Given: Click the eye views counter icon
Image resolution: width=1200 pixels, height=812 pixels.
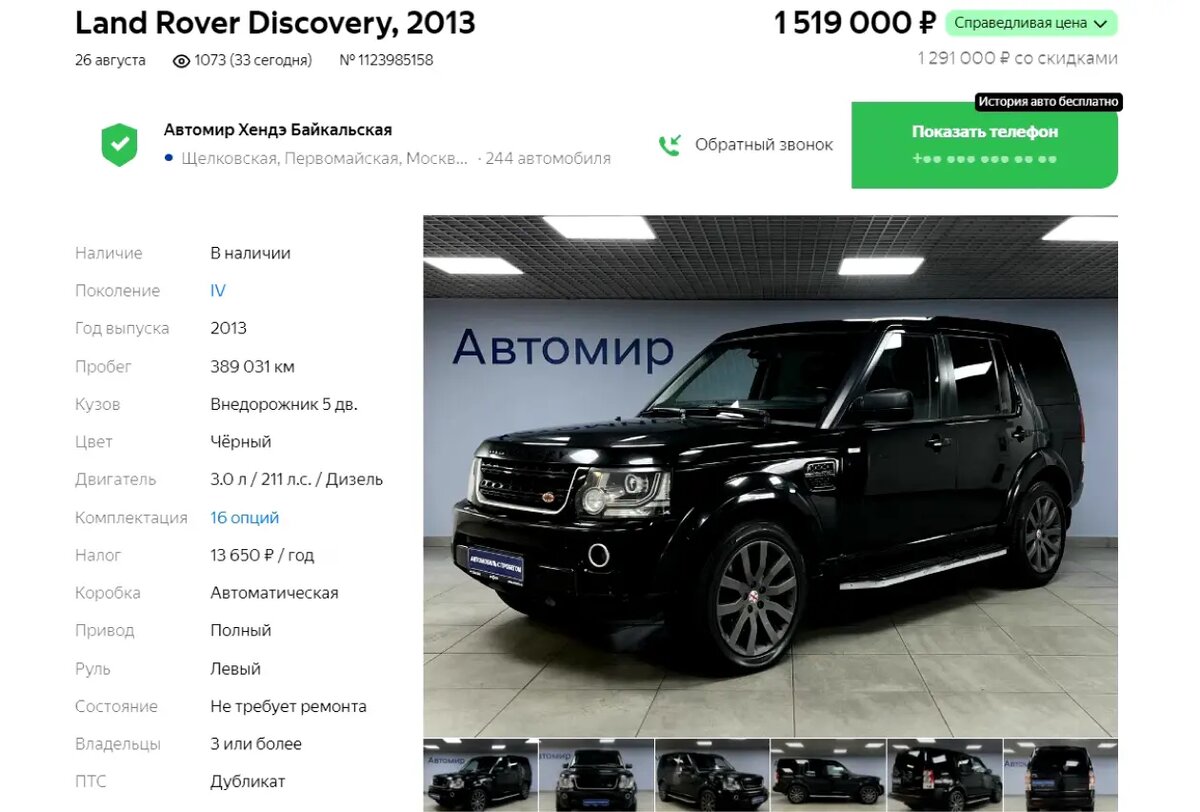Looking at the screenshot, I should 181,60.
